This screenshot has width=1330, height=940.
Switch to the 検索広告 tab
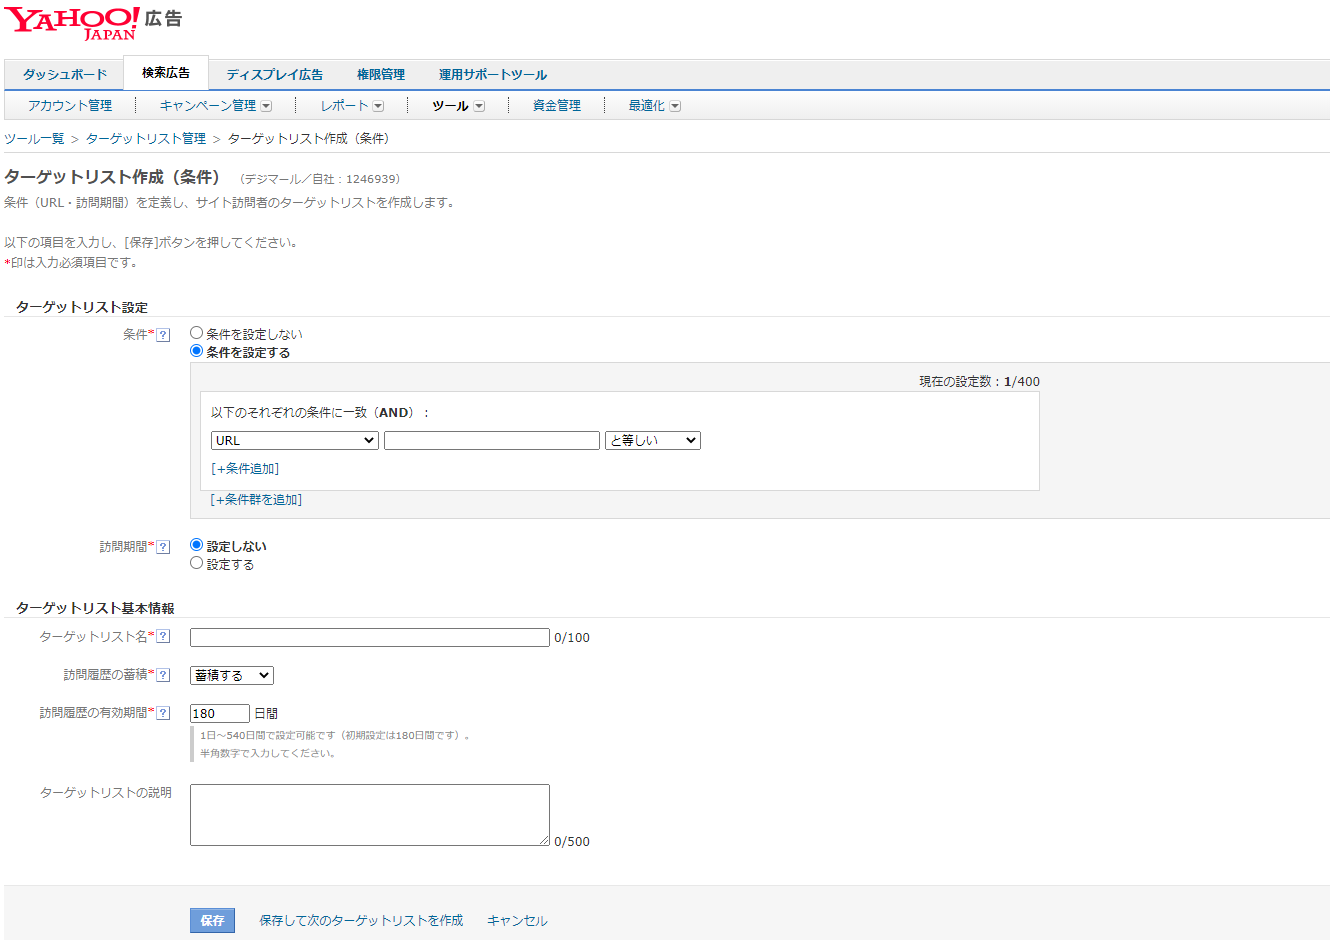click(x=166, y=73)
